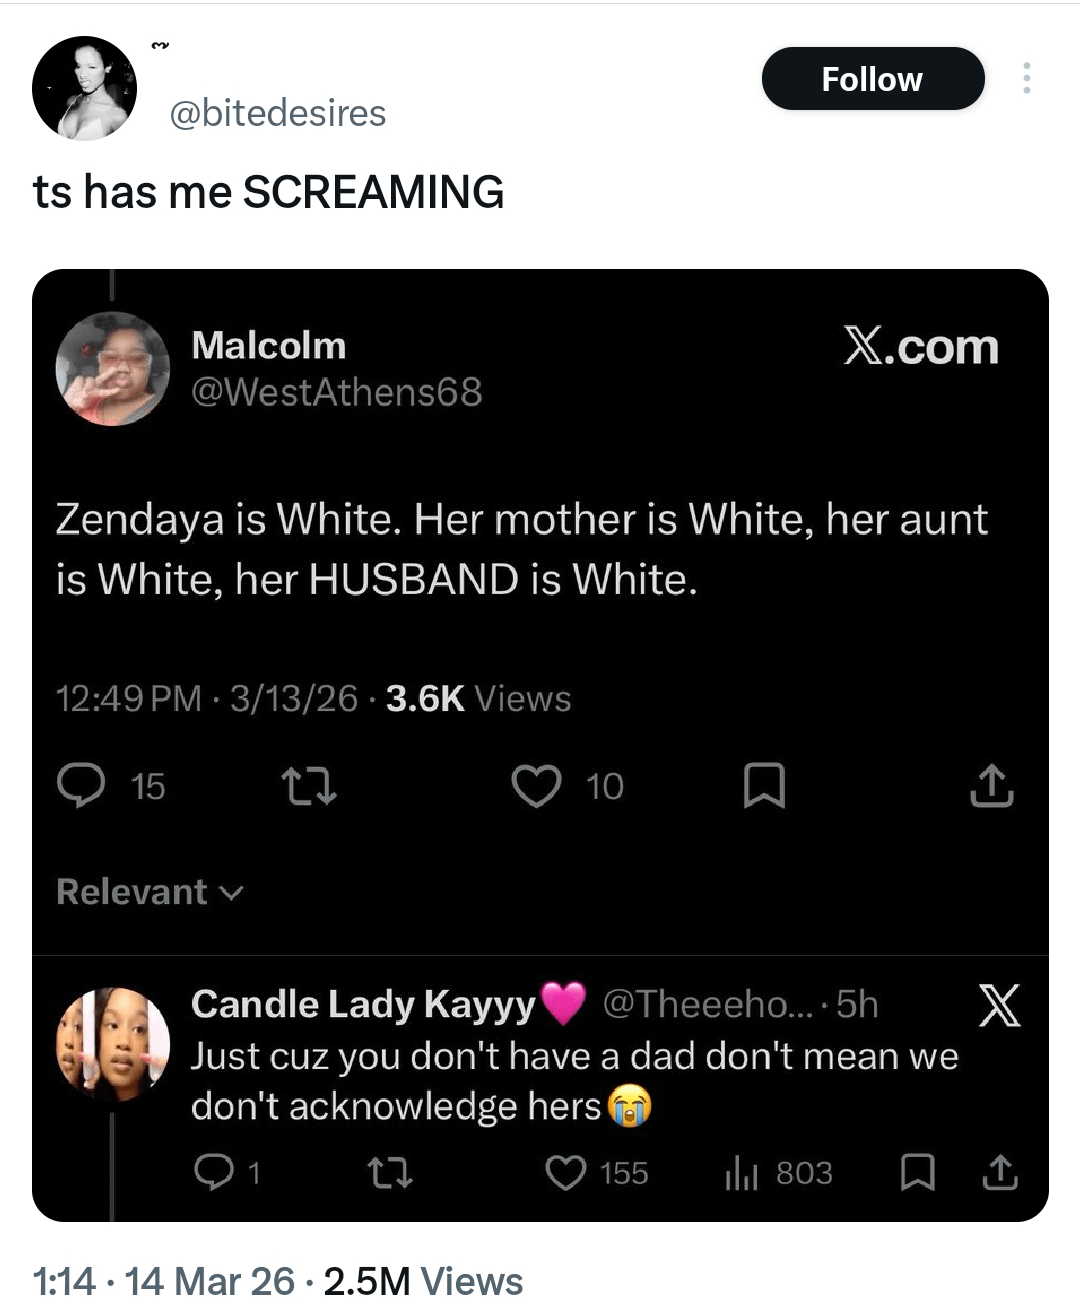Repost Candle Lady Kayyy's reply
The height and width of the screenshot is (1314, 1080).
[x=389, y=1173]
